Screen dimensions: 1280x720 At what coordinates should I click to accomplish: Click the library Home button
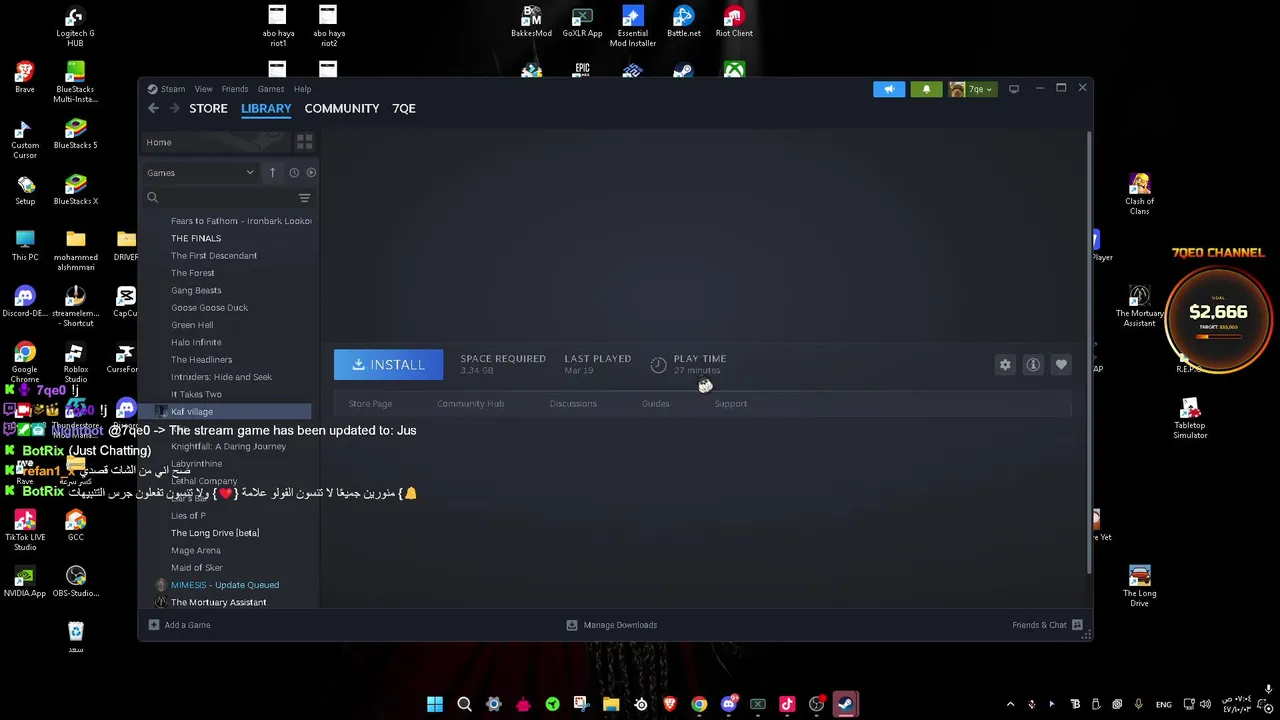(215, 142)
